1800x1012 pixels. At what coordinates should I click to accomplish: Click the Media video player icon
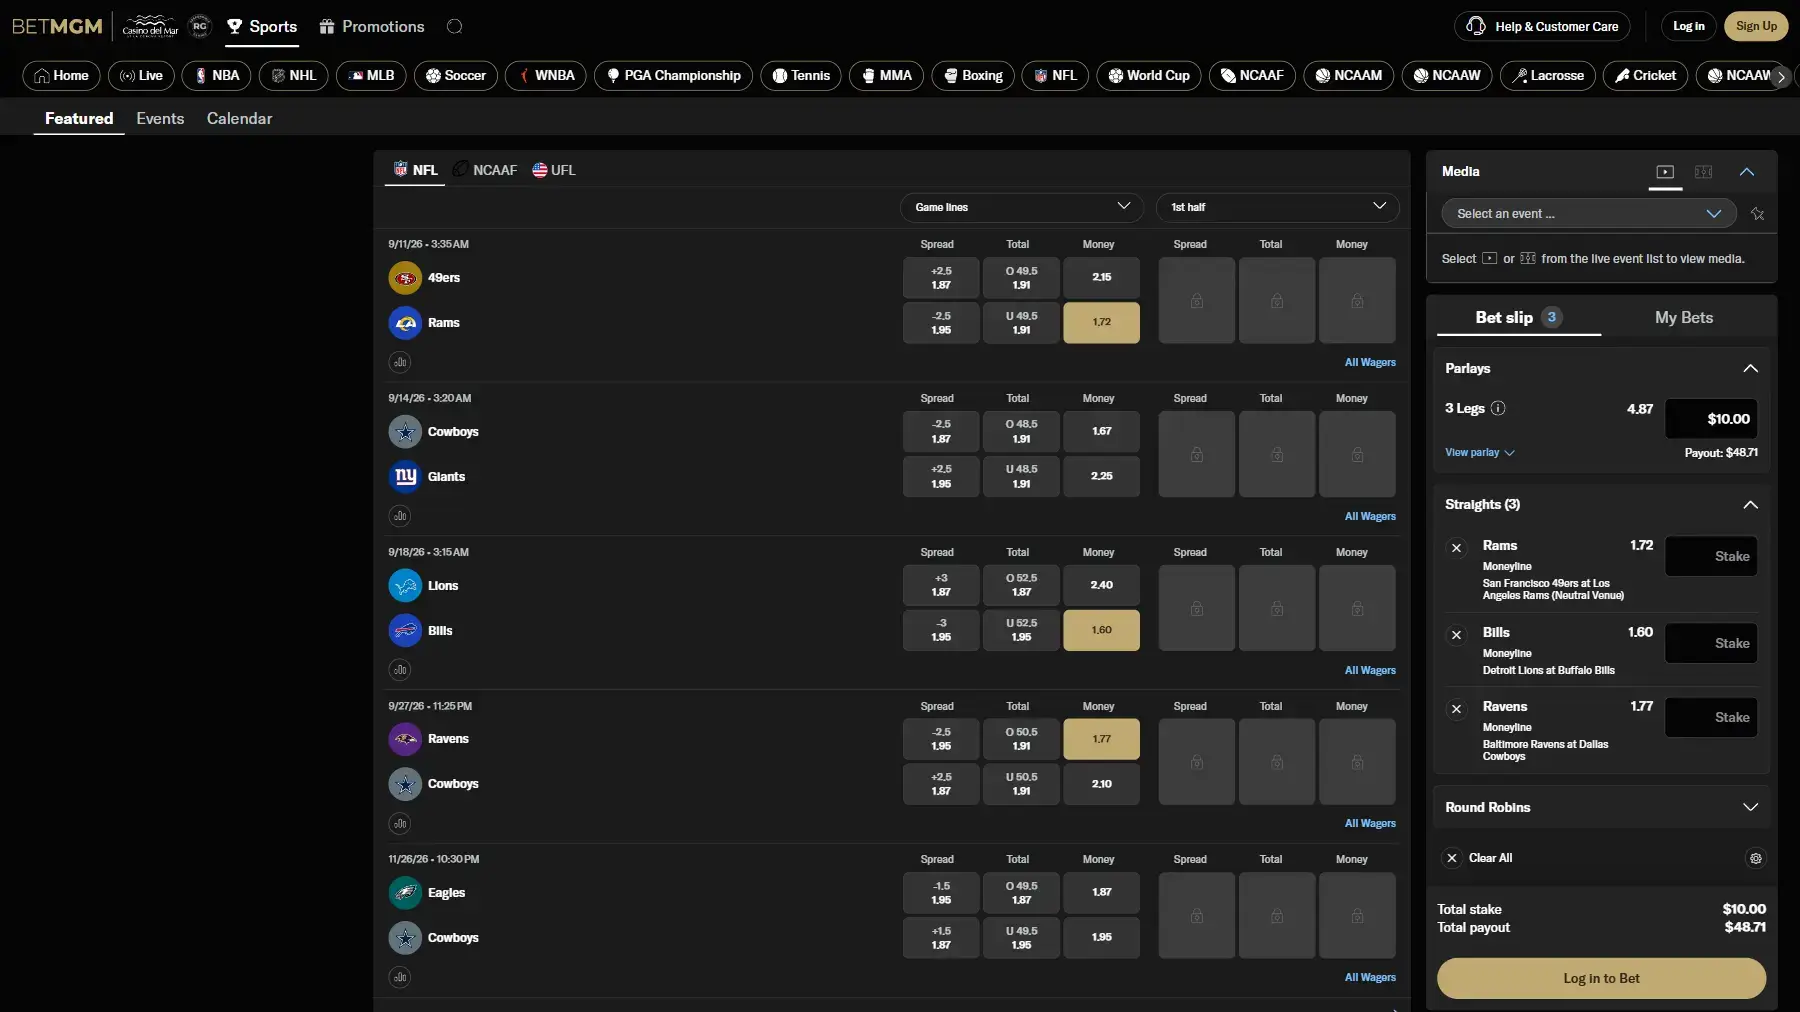pyautogui.click(x=1665, y=172)
